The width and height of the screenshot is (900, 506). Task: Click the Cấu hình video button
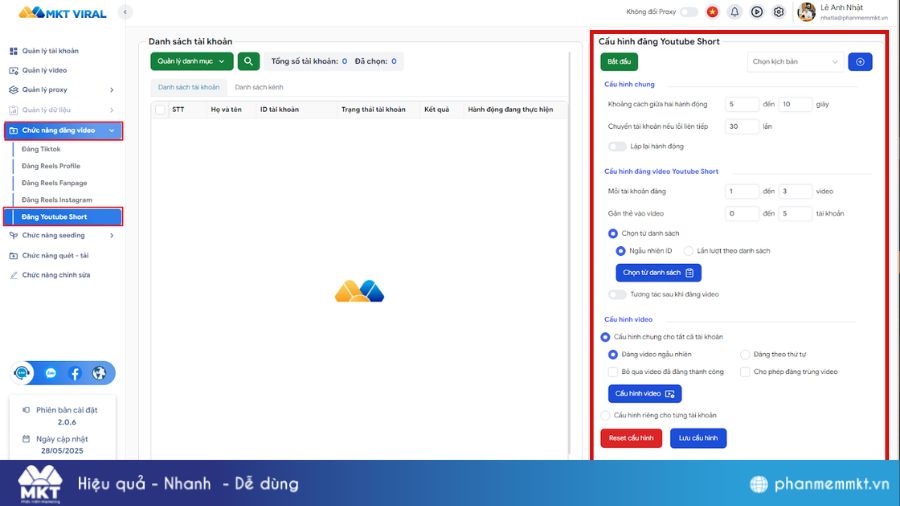coord(645,394)
